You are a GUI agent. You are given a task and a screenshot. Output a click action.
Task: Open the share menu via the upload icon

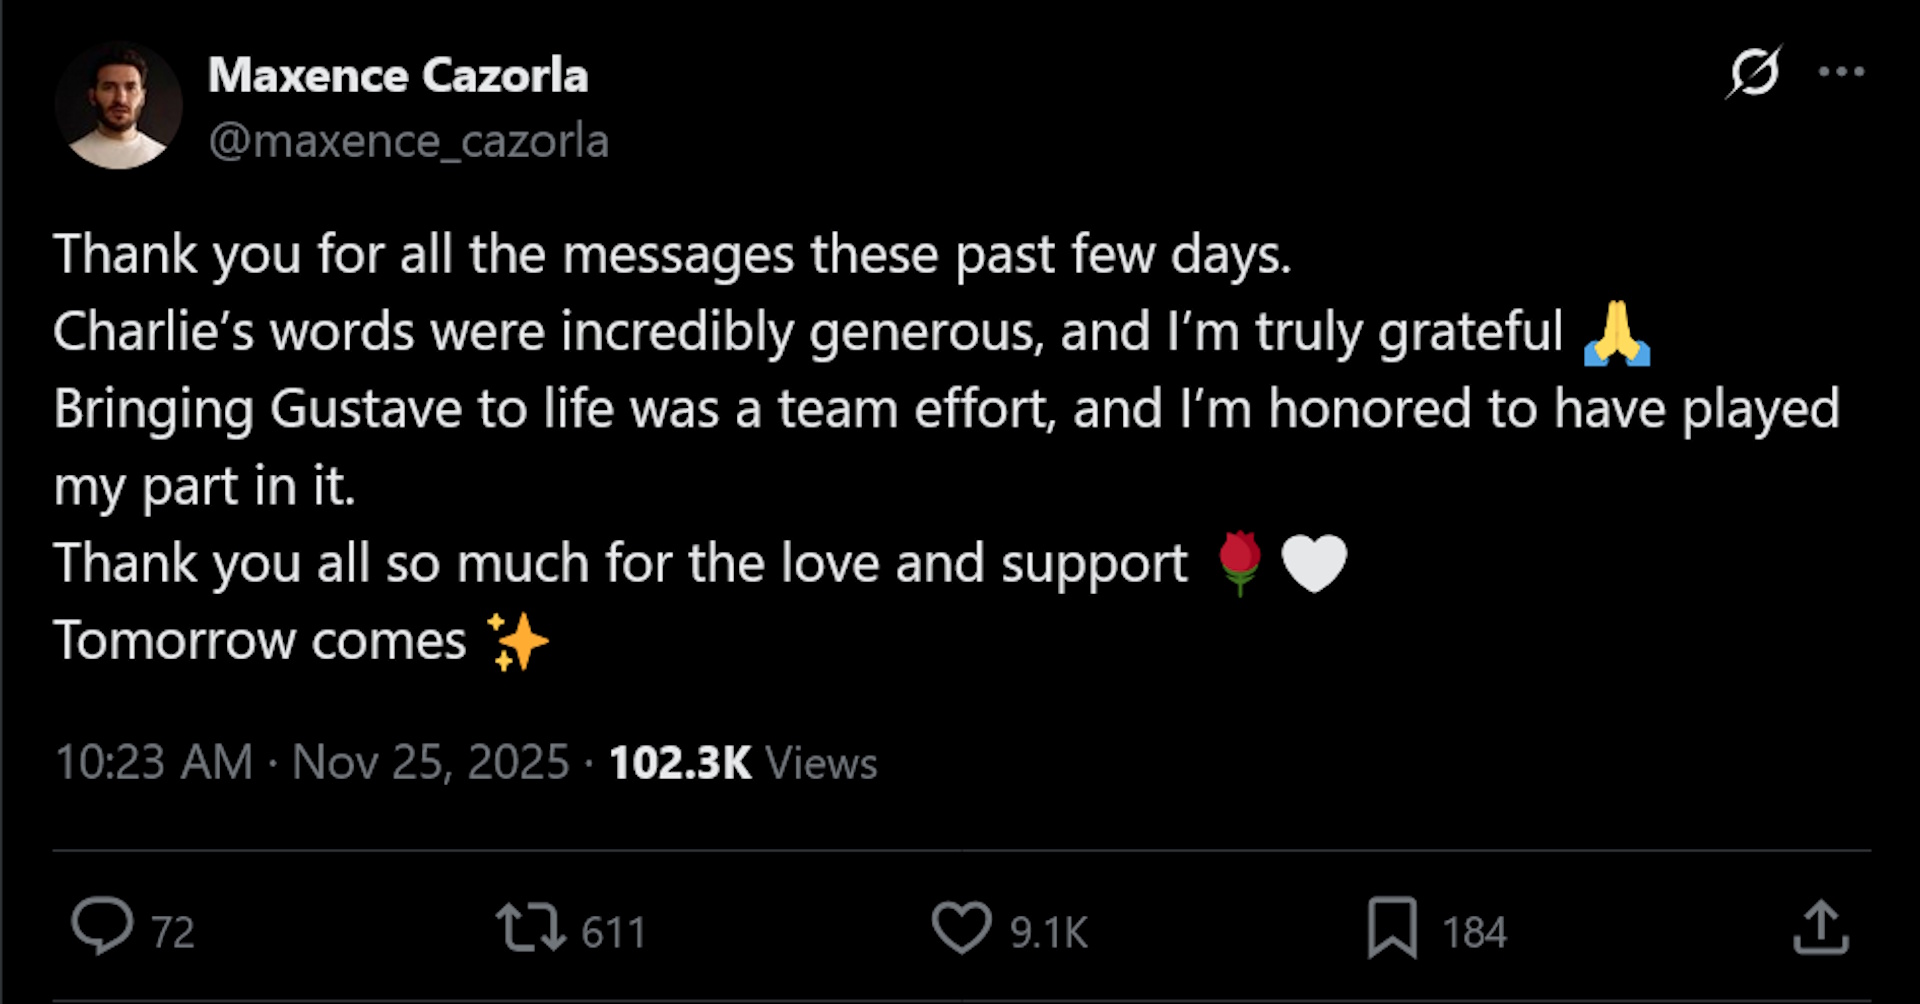coord(1820,927)
